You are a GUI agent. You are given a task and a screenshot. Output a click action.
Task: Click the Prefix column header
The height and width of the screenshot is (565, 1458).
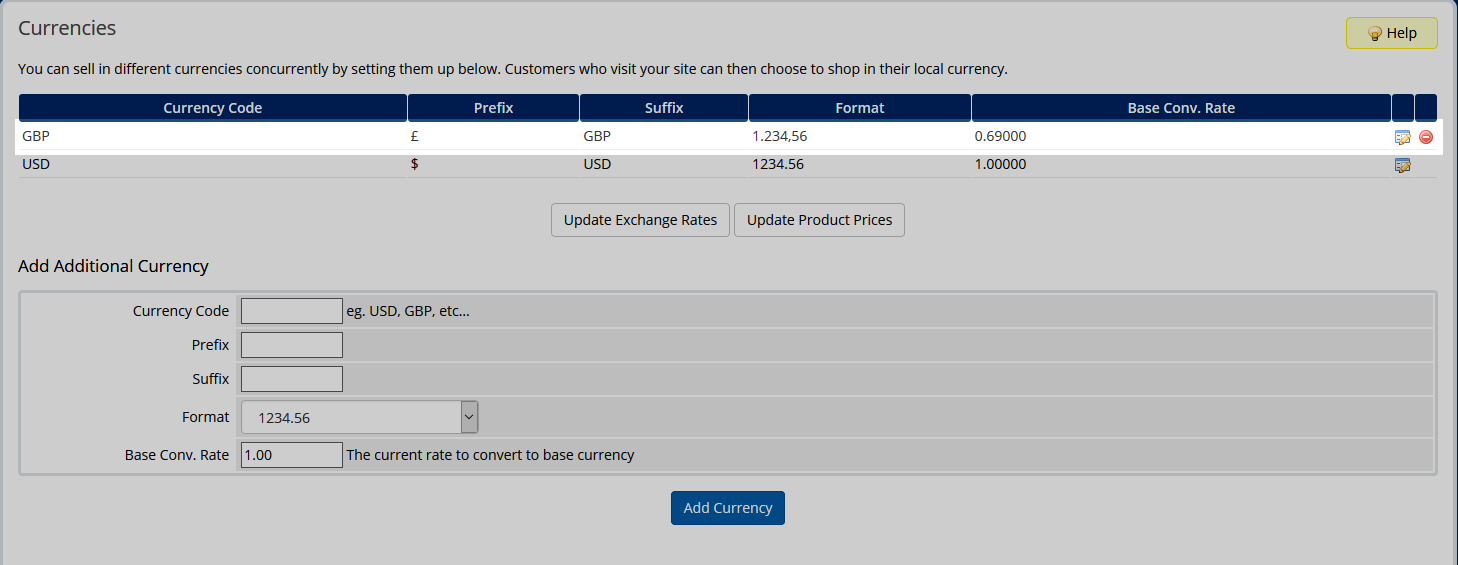coord(493,108)
